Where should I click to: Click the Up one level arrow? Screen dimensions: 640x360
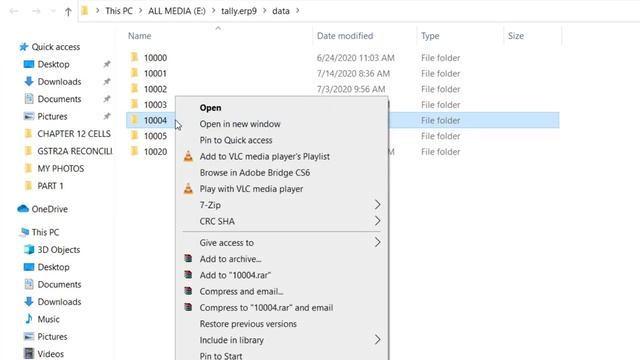[x=68, y=11]
